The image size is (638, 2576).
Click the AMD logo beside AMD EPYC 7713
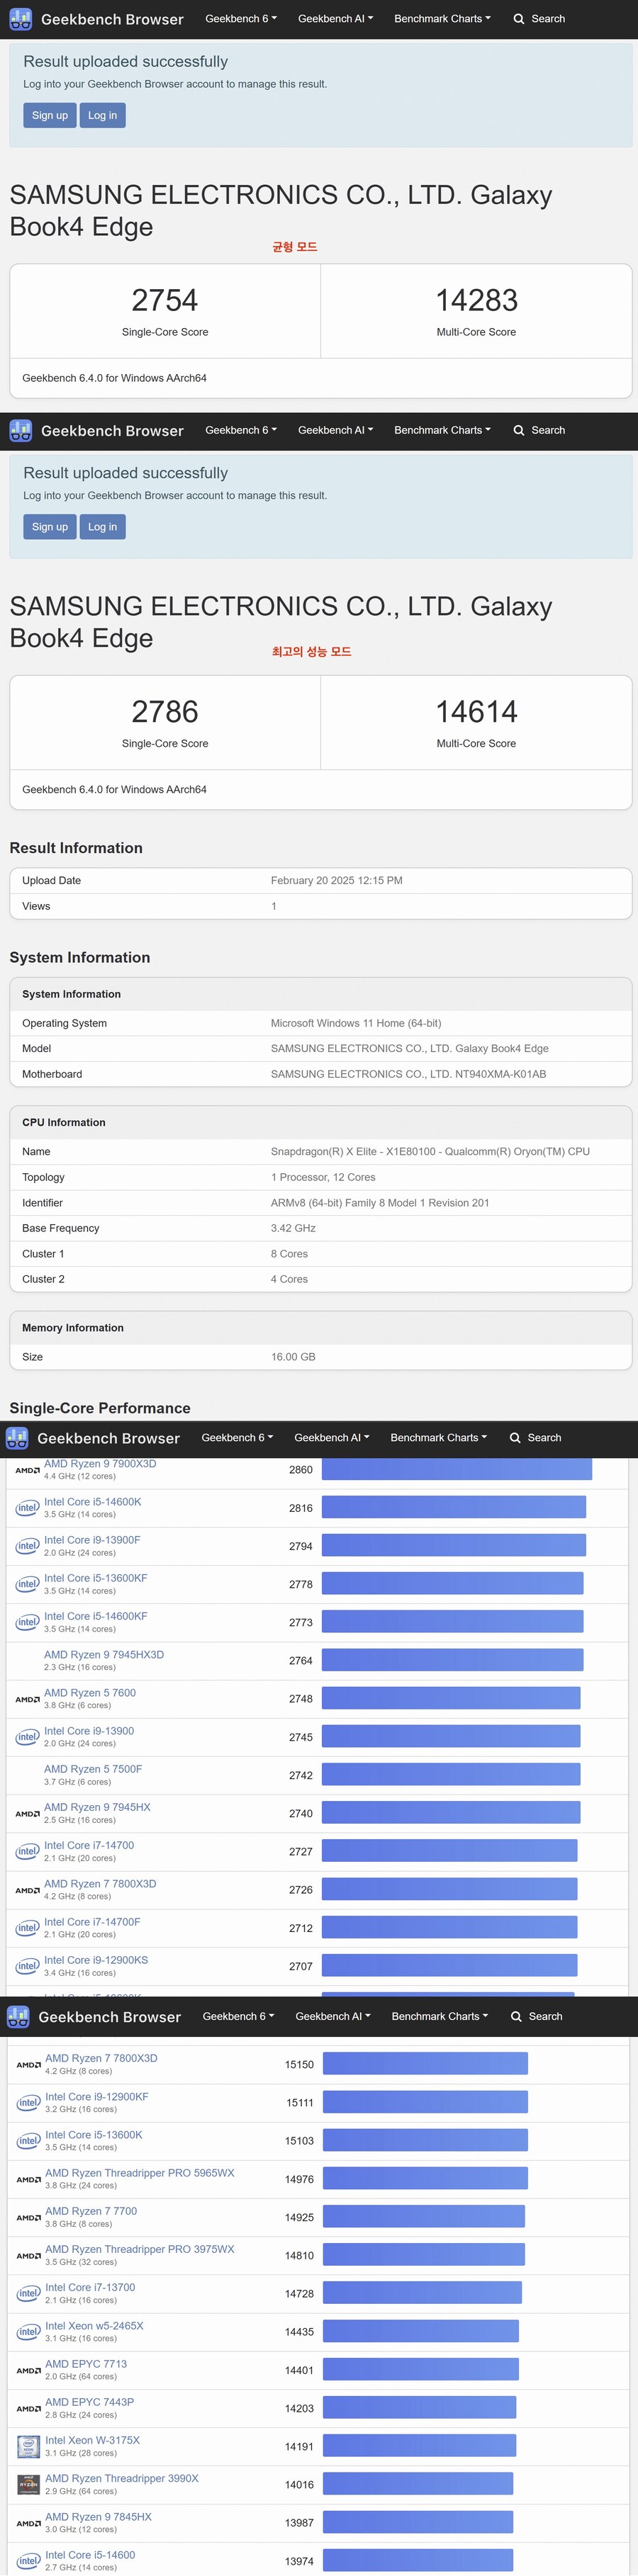[28, 2370]
